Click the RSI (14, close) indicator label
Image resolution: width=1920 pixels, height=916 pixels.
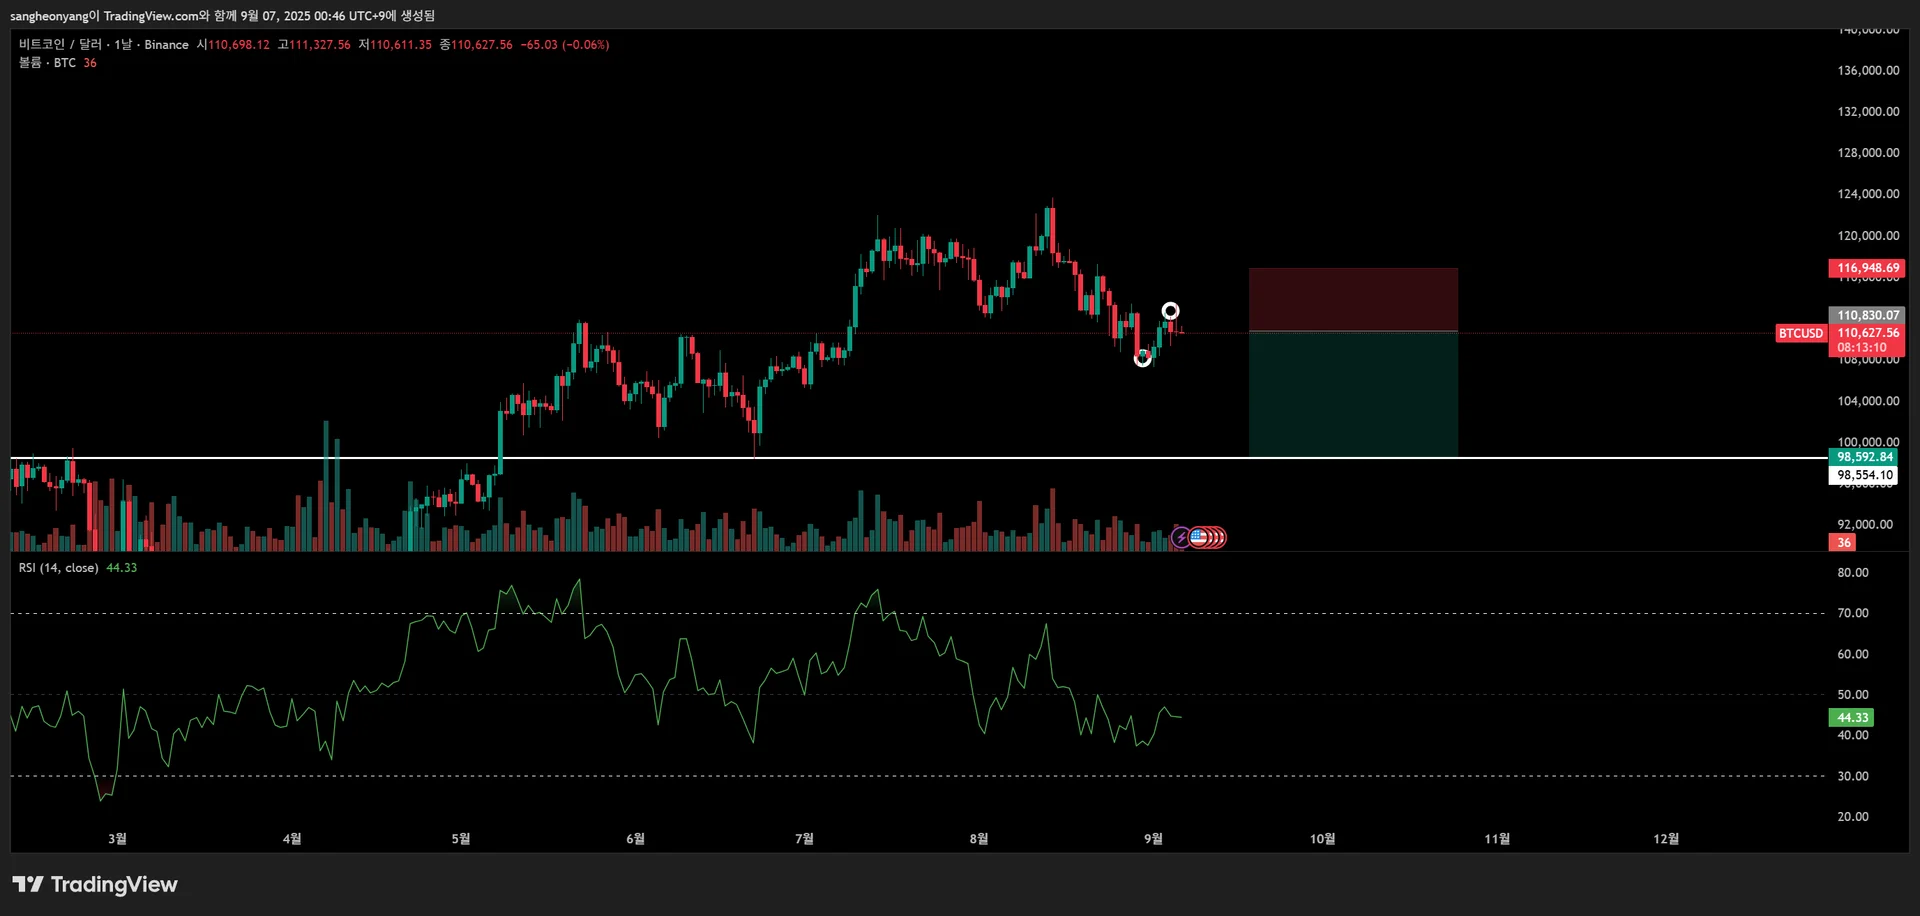58,567
